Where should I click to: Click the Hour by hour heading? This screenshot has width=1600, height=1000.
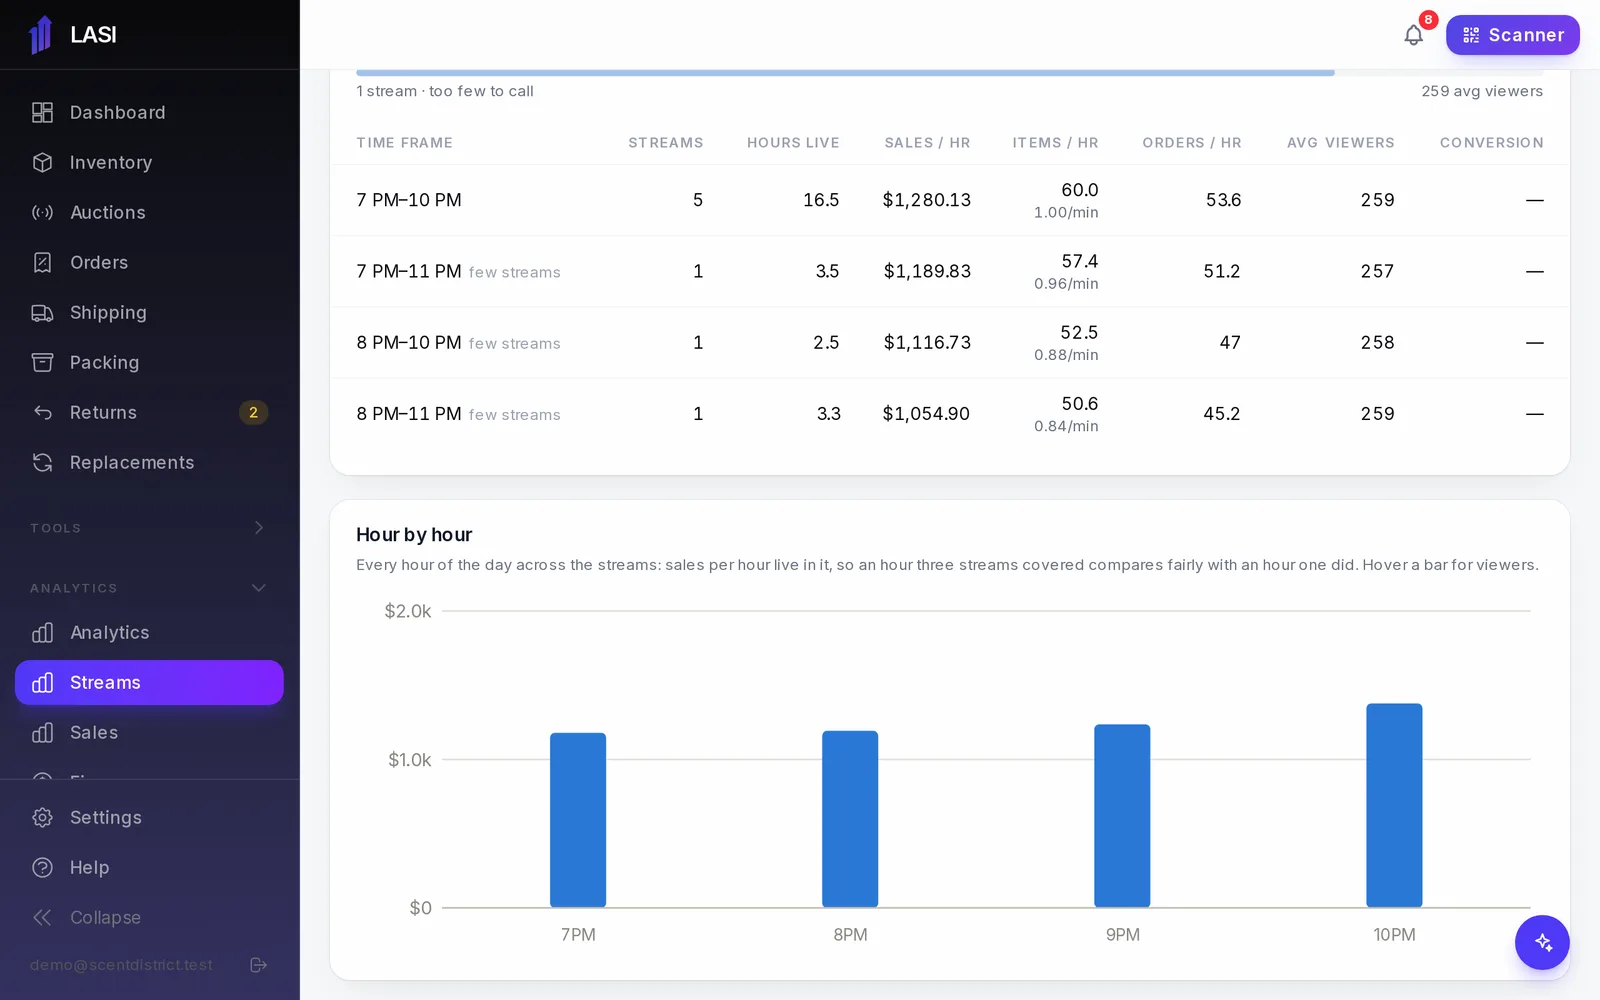(414, 535)
